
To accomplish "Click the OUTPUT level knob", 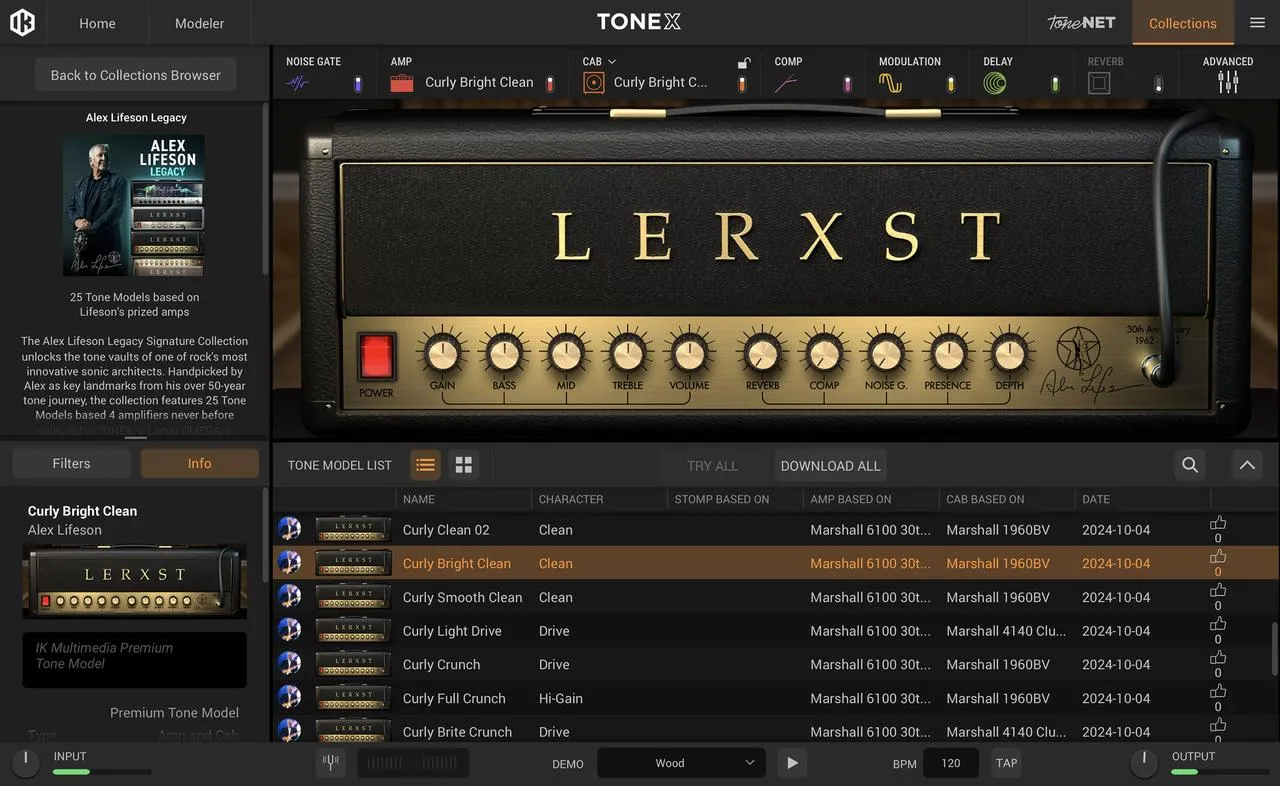I will [1144, 764].
